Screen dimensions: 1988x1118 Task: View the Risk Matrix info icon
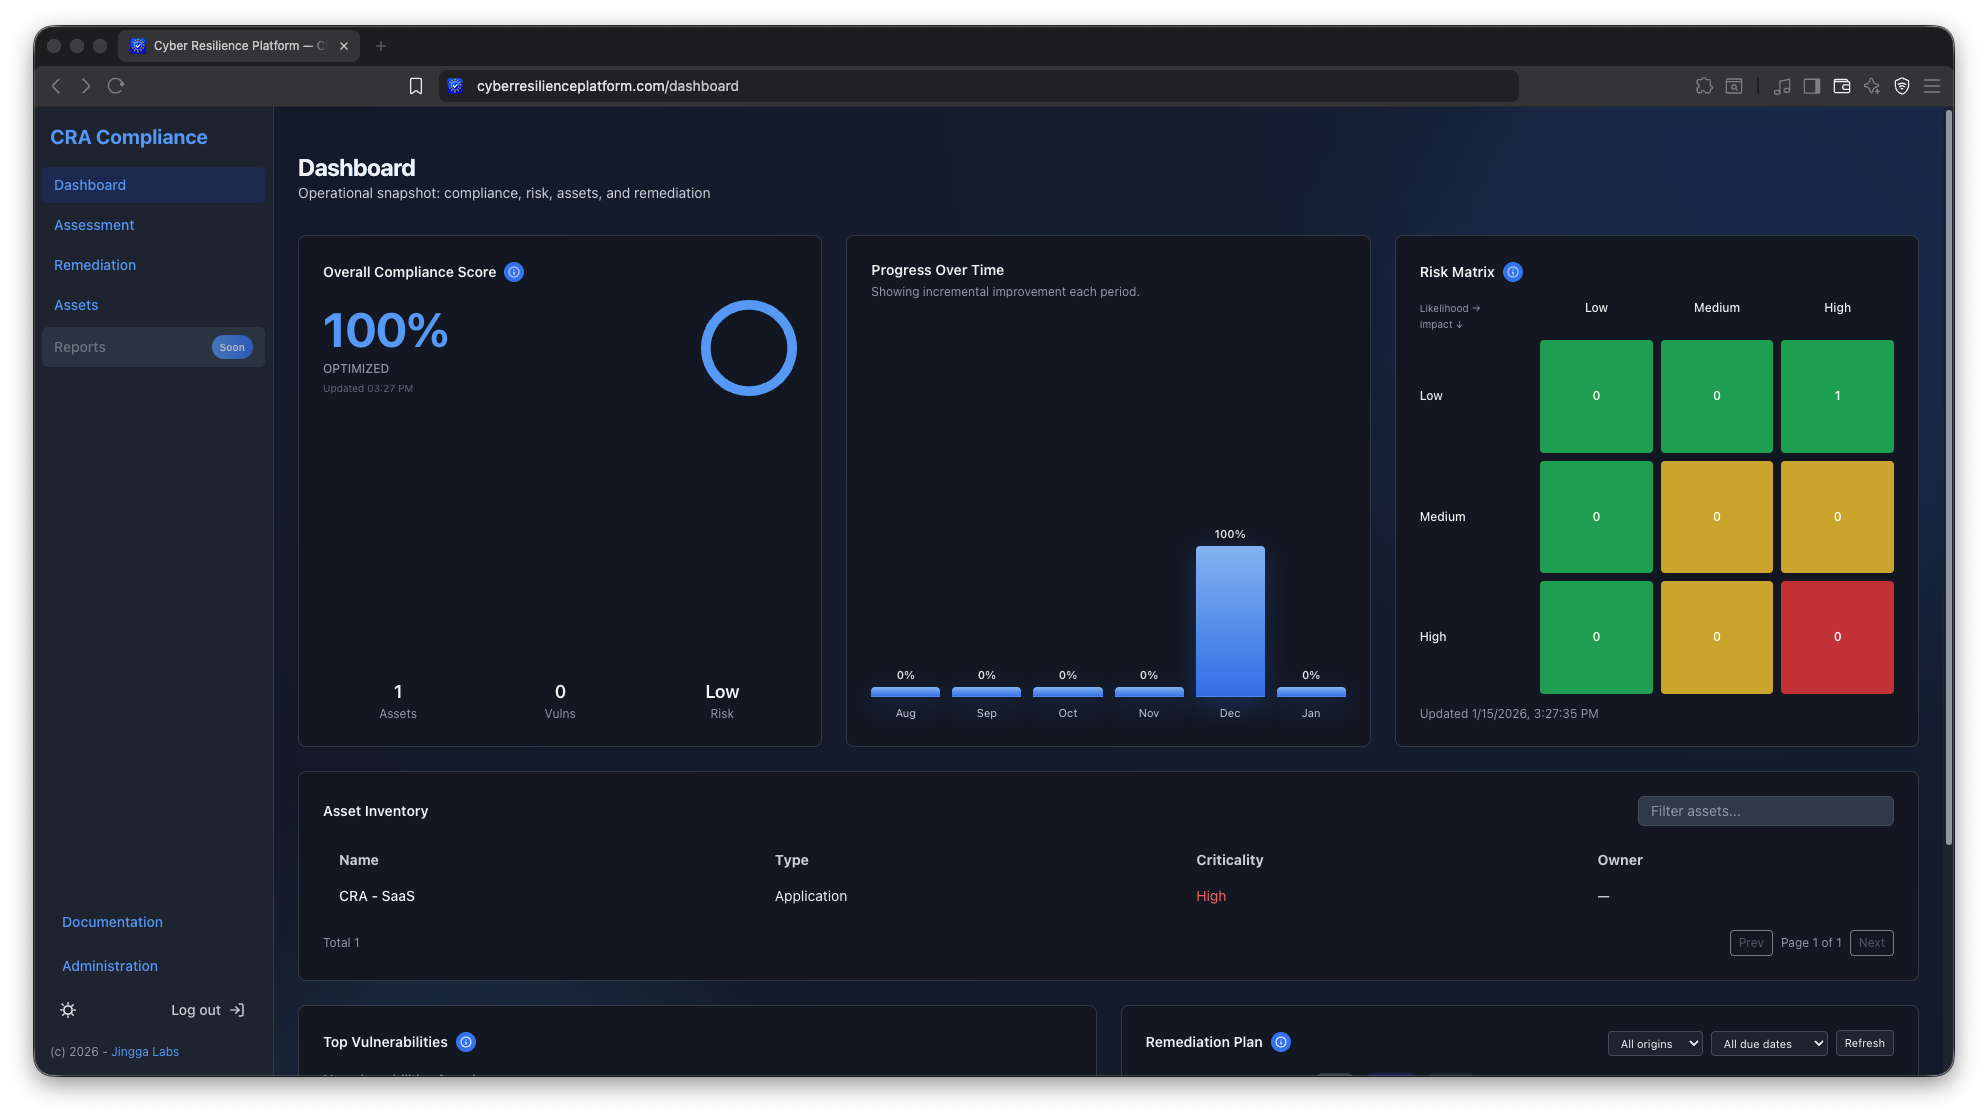(1513, 271)
